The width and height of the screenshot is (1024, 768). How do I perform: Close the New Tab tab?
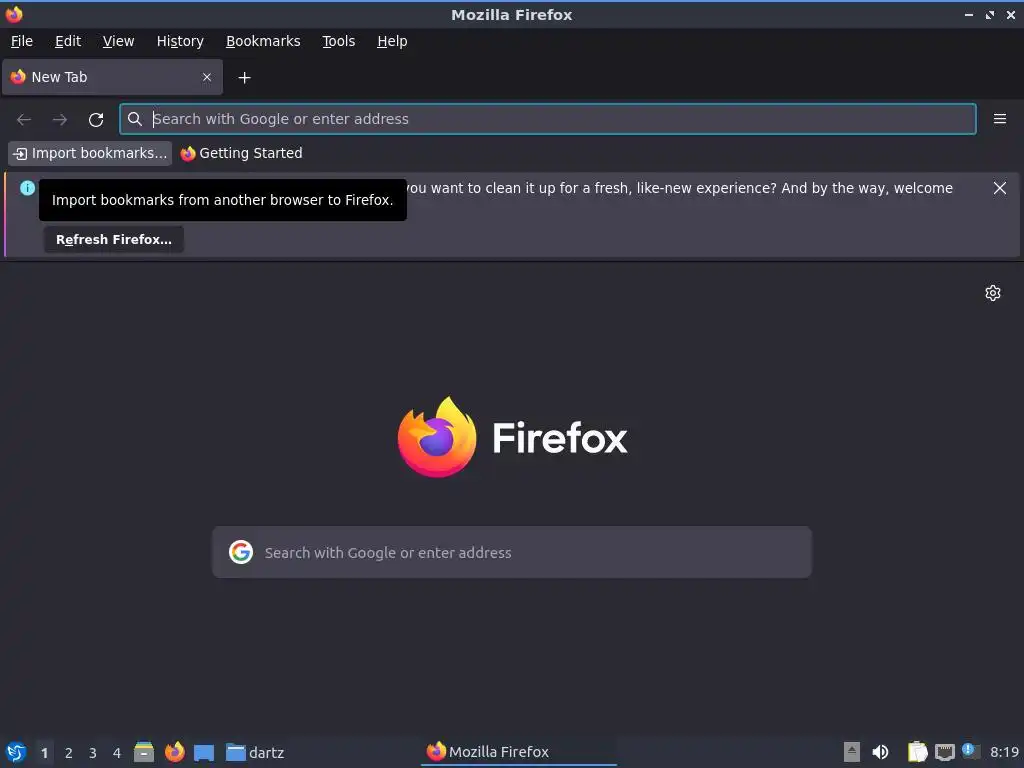(207, 77)
